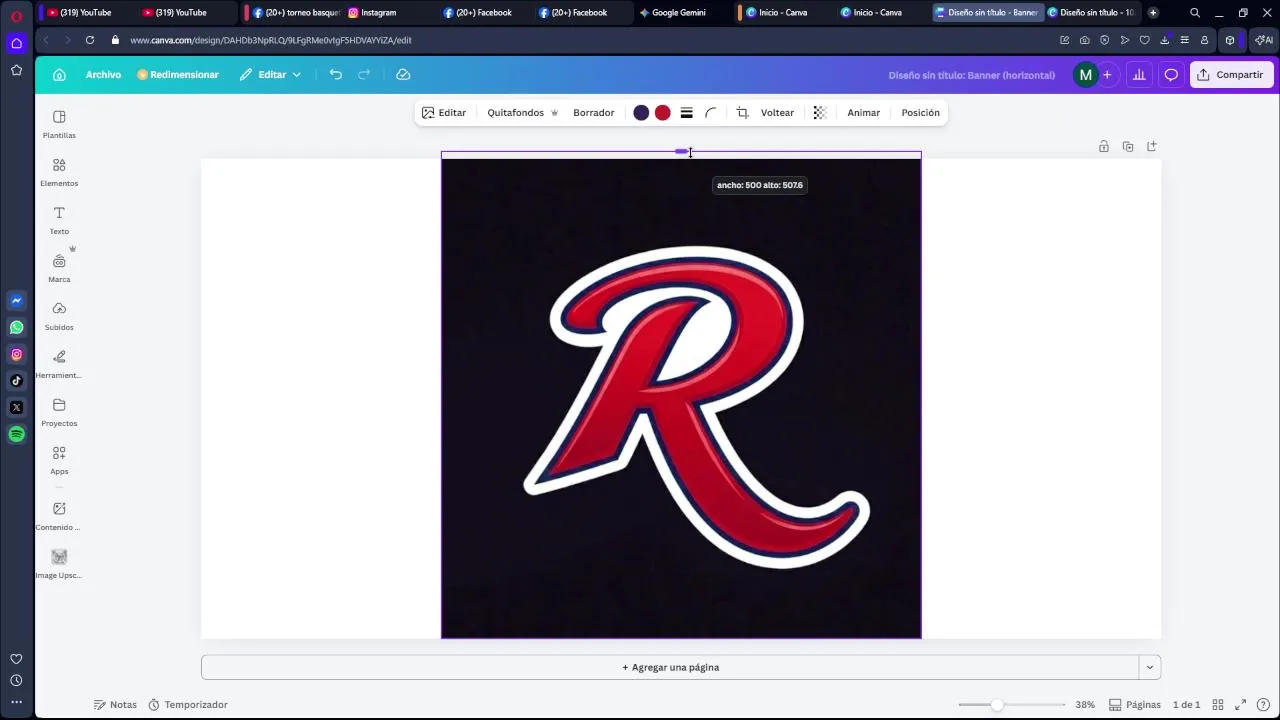Screen dimensions: 1280x720
Task: Open Marca panel in sidebar
Action: [59, 268]
